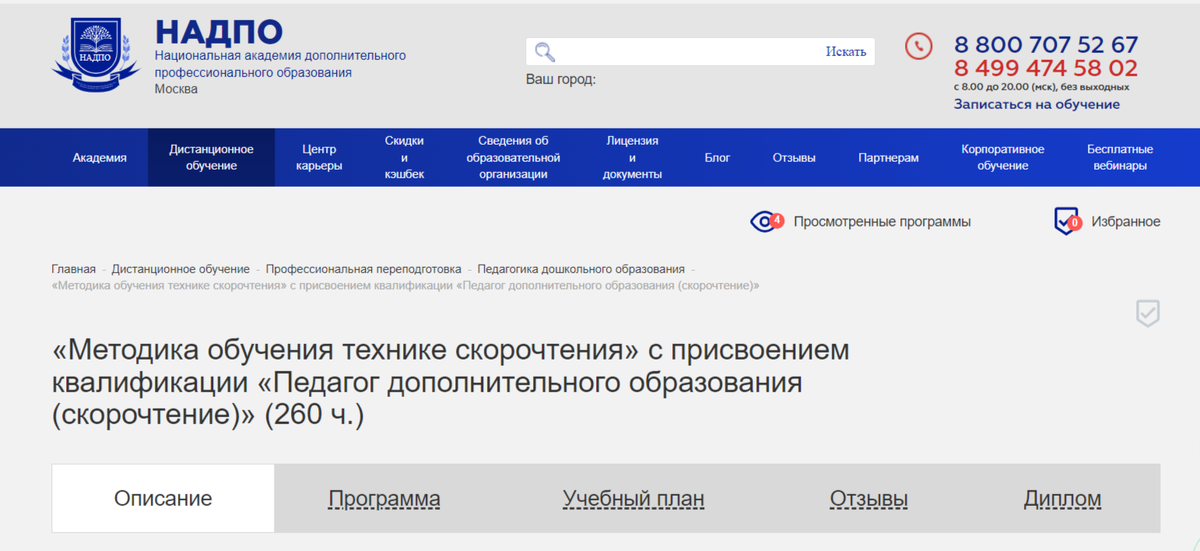Click the Ваш город label

click(x=561, y=79)
